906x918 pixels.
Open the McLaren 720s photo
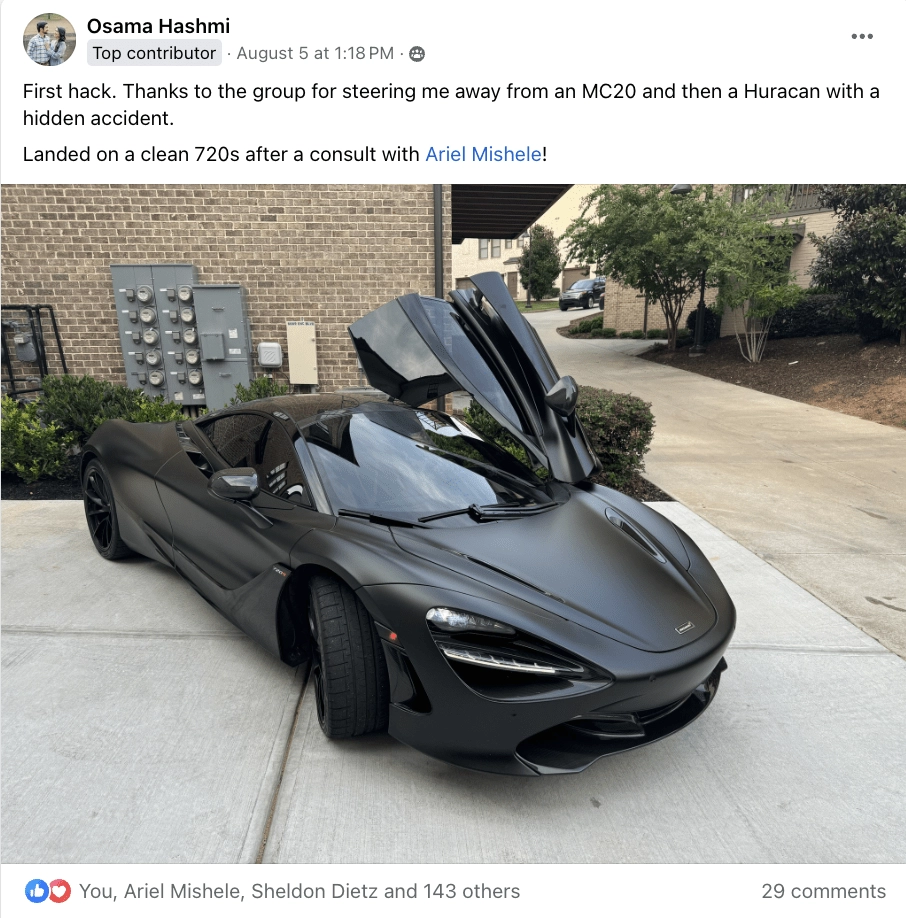coord(453,524)
